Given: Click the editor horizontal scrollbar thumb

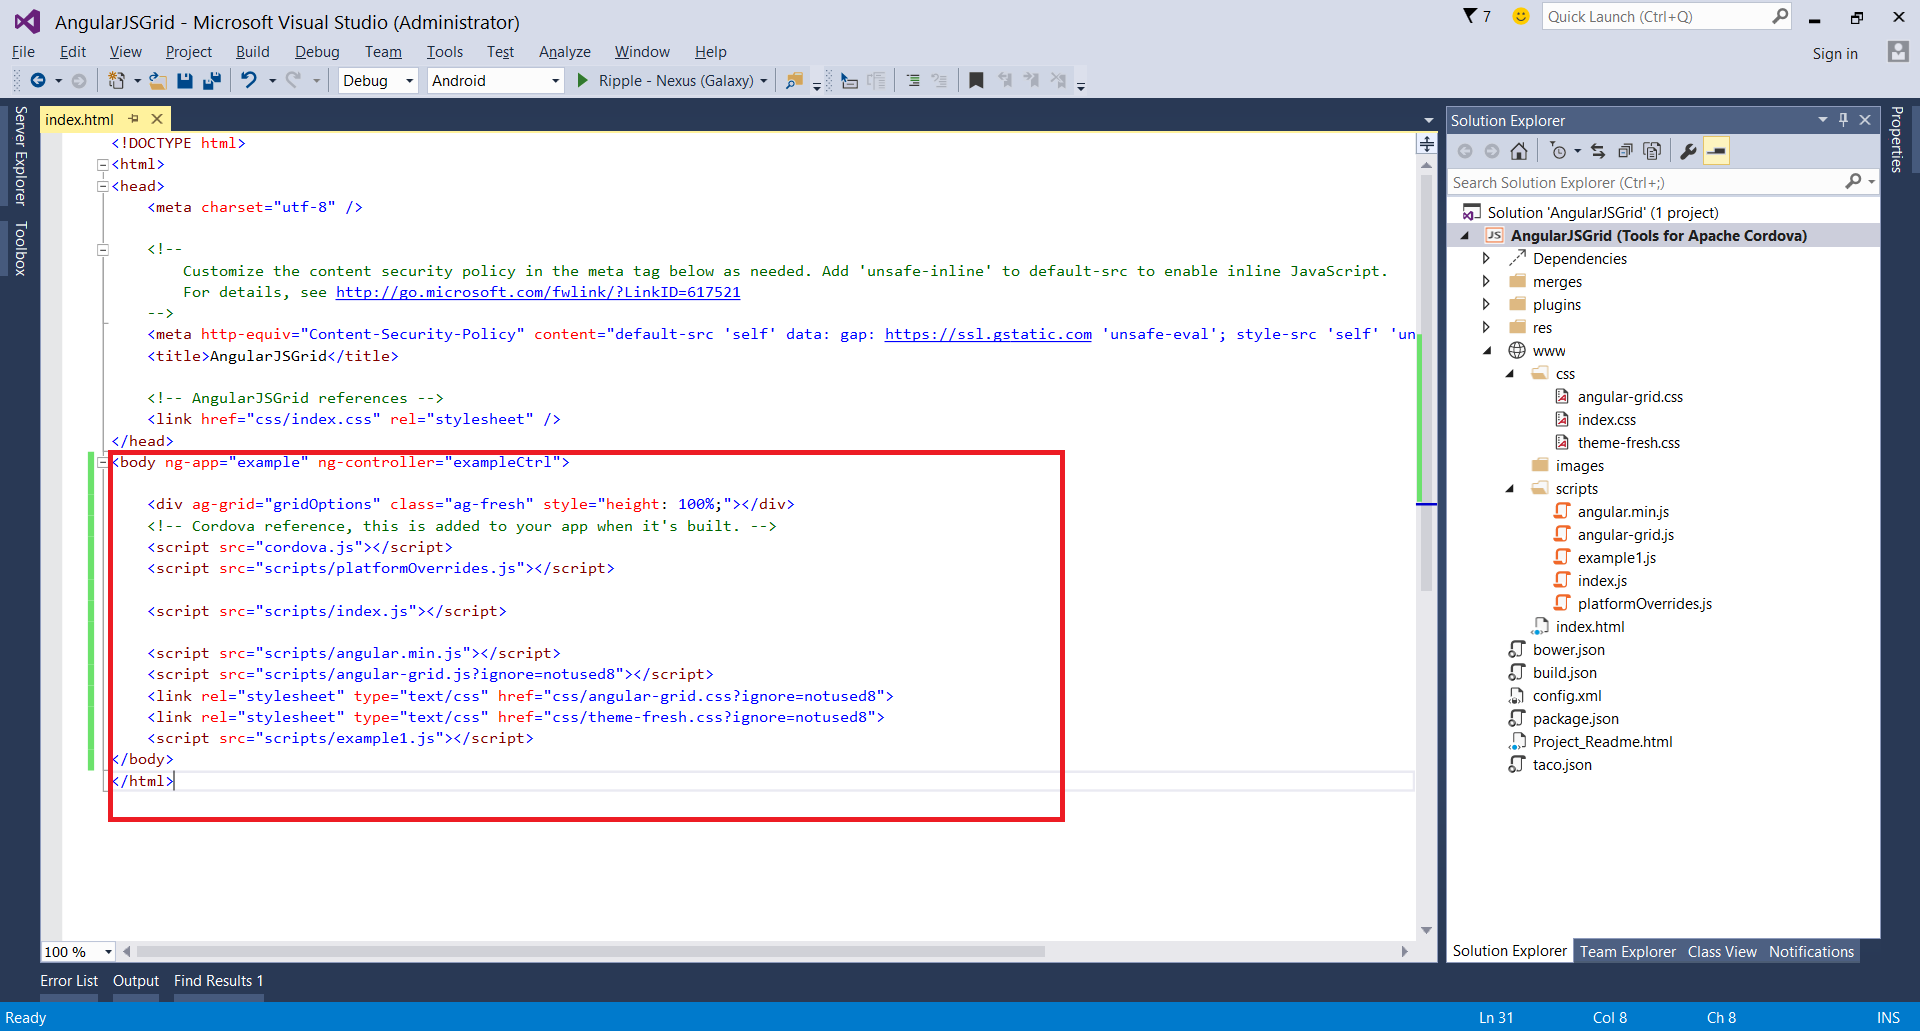Looking at the screenshot, I should coord(591,952).
